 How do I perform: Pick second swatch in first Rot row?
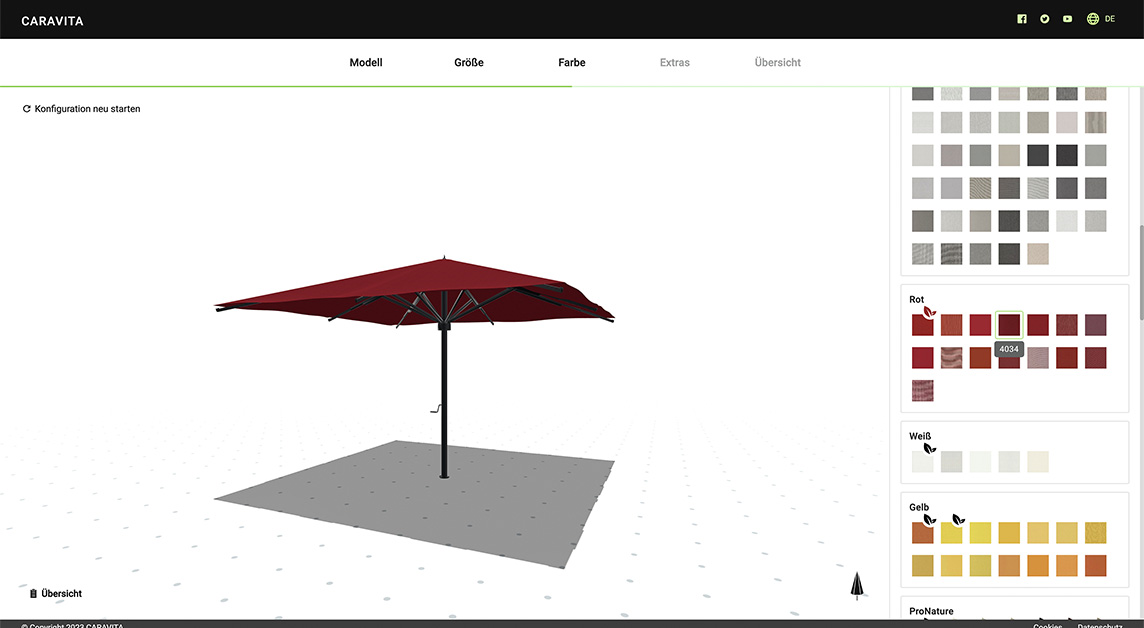[x=951, y=325]
